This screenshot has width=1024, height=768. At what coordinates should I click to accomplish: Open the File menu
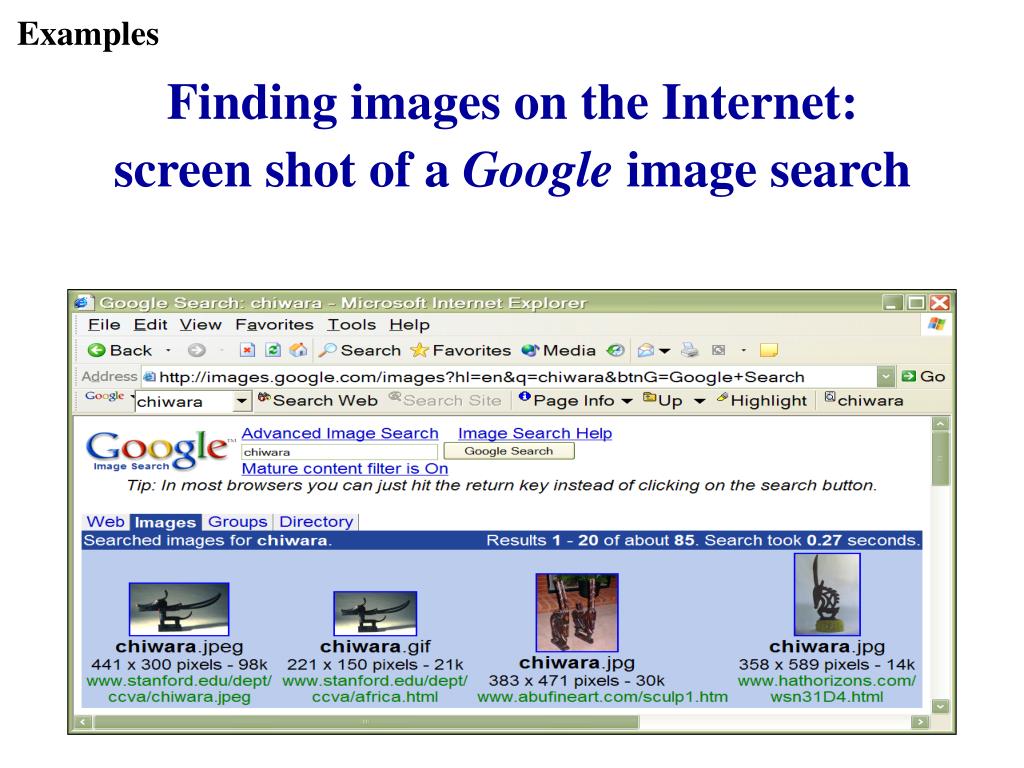[x=104, y=325]
